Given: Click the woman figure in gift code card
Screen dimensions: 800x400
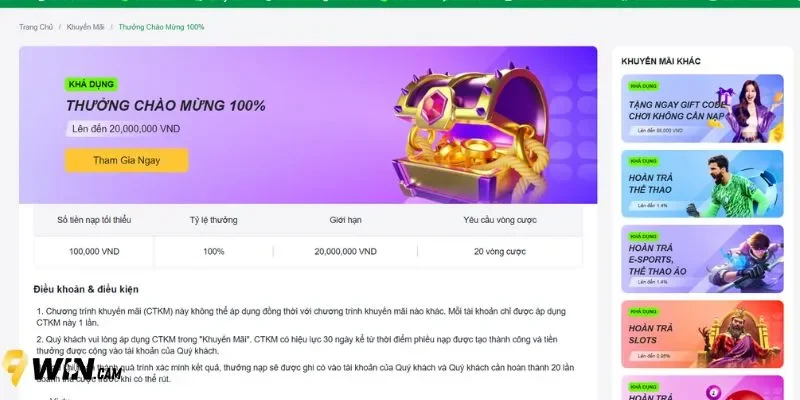Looking at the screenshot, I should click(x=746, y=111).
